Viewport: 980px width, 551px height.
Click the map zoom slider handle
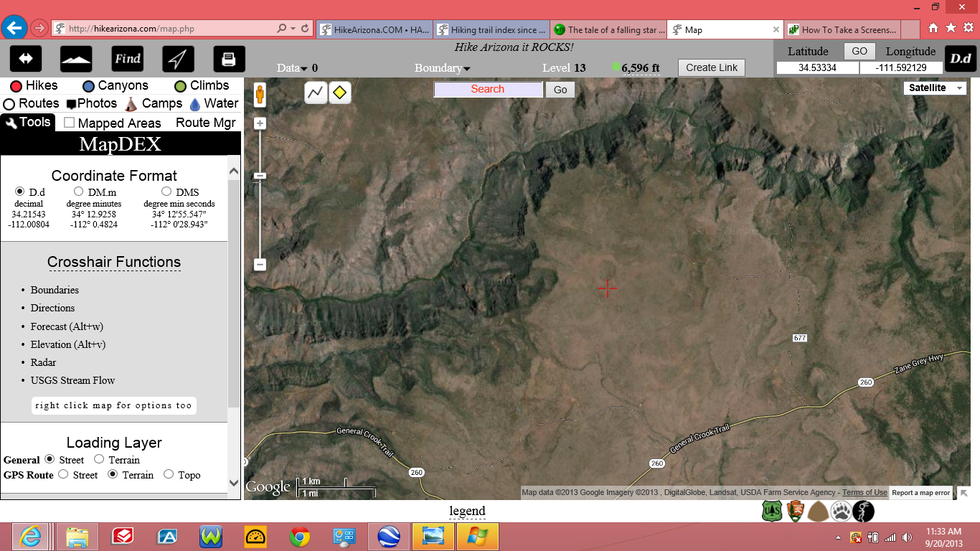(260, 176)
